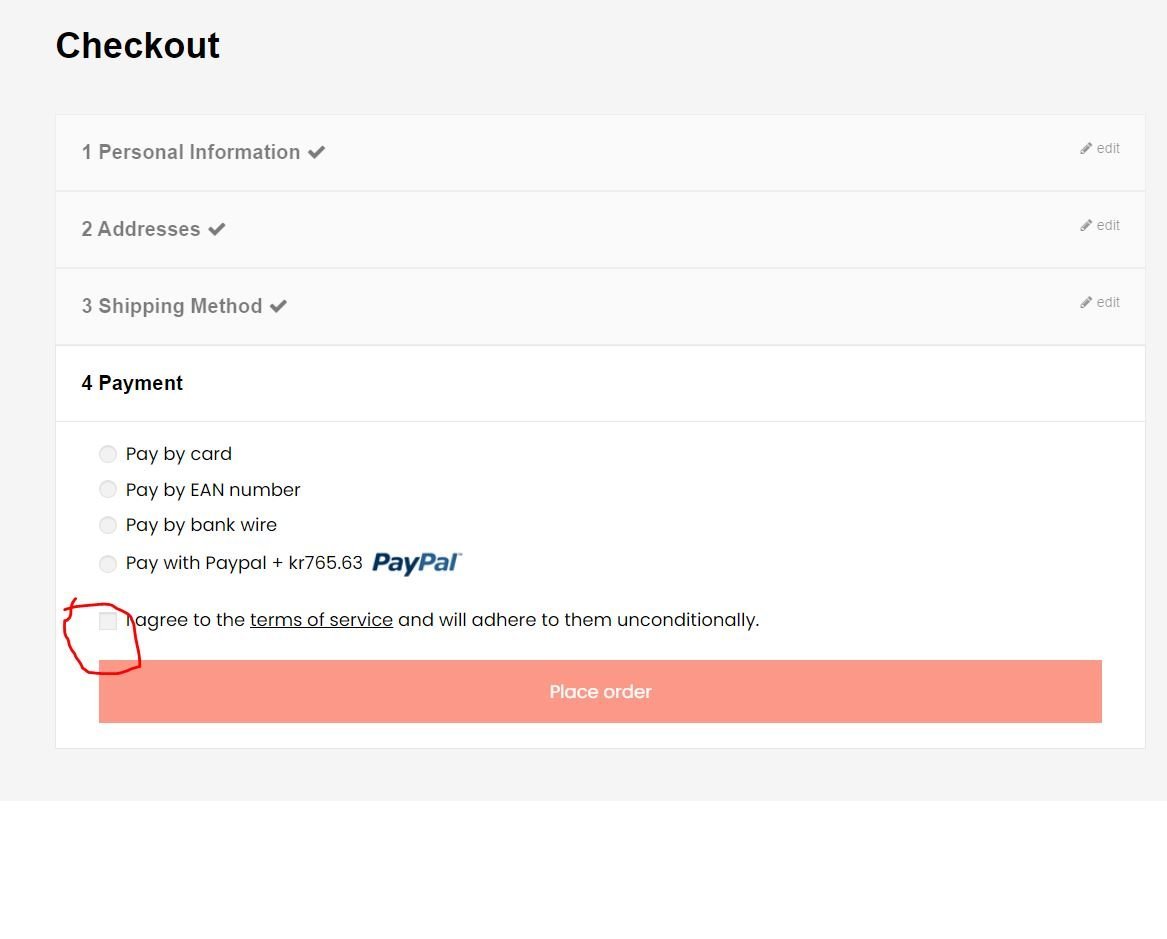Expand the 2 Addresses step

[600, 229]
